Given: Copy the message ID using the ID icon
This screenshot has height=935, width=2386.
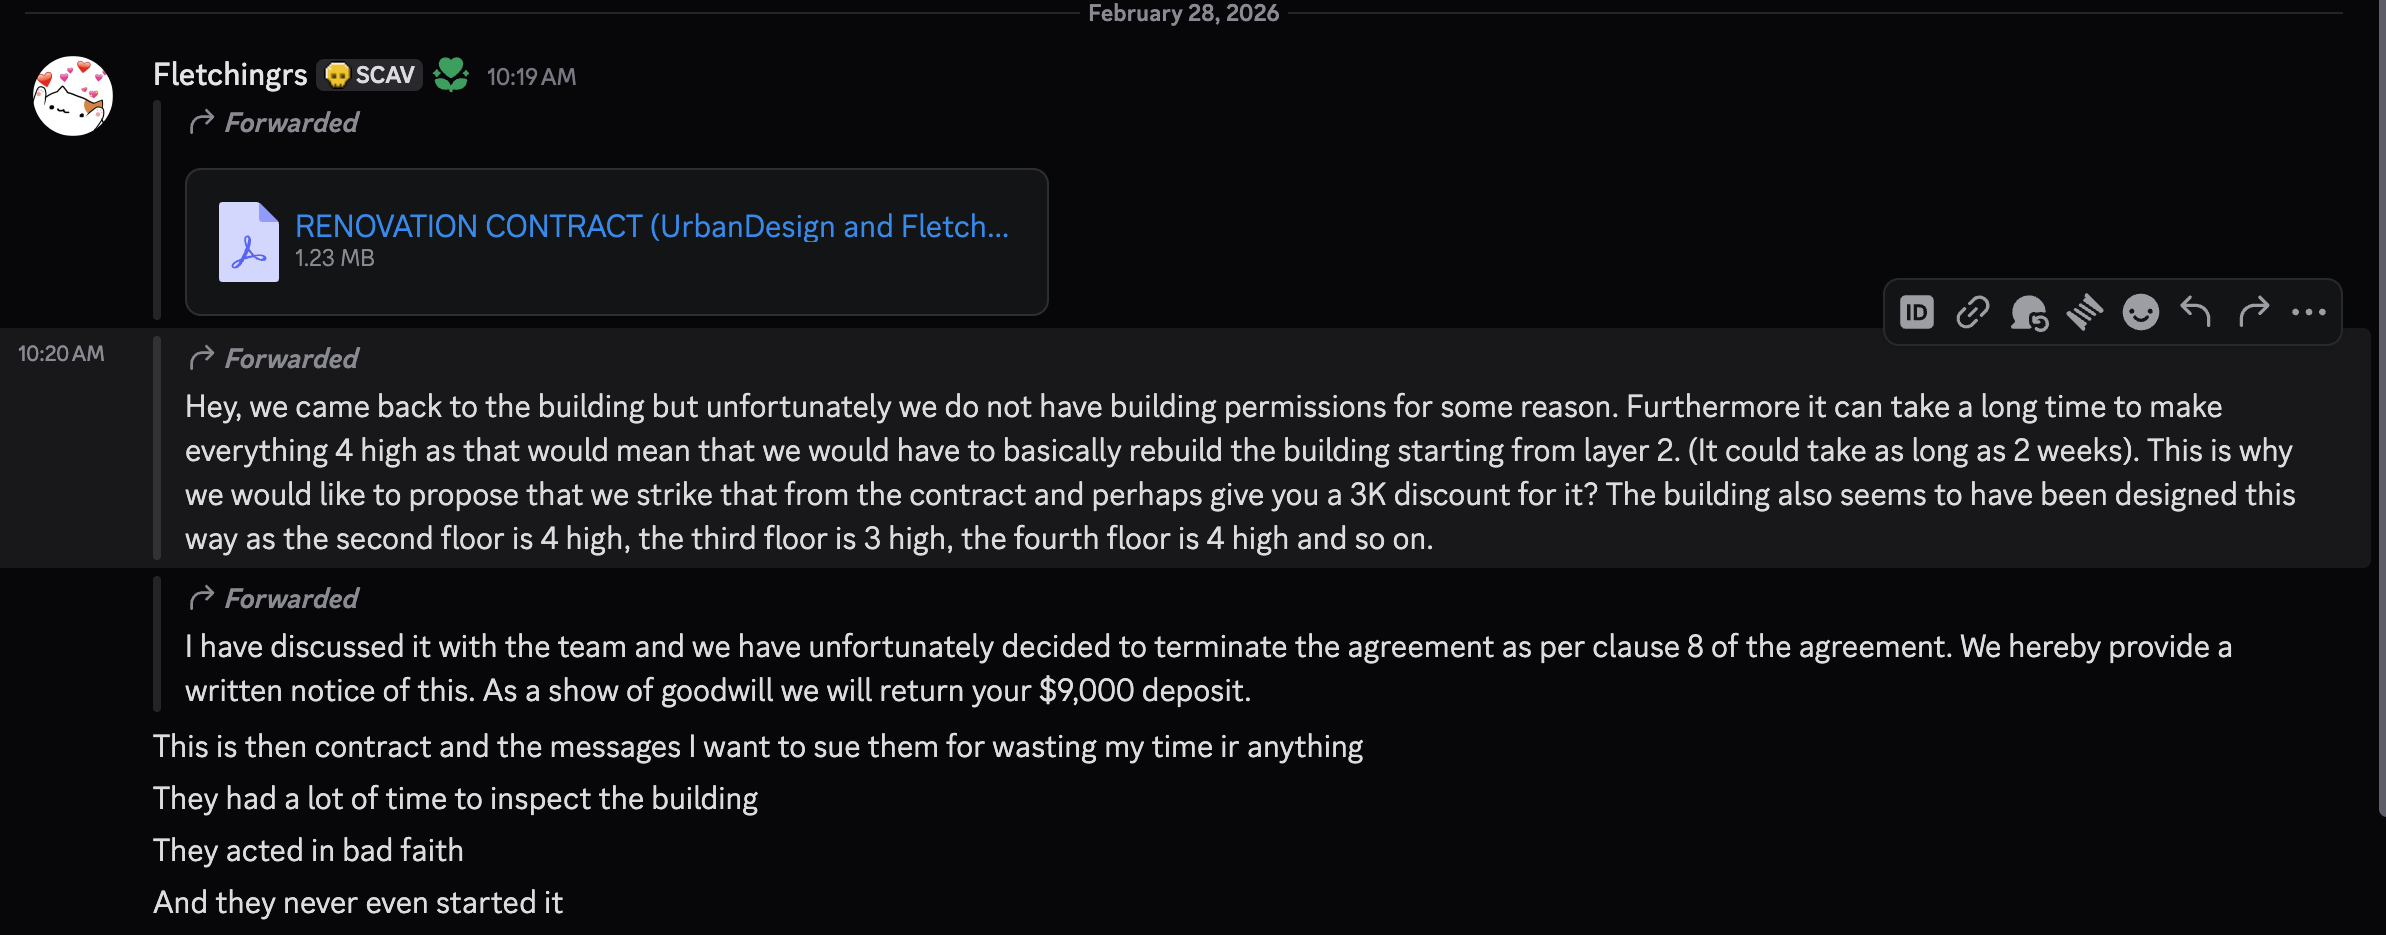Looking at the screenshot, I should point(1918,312).
